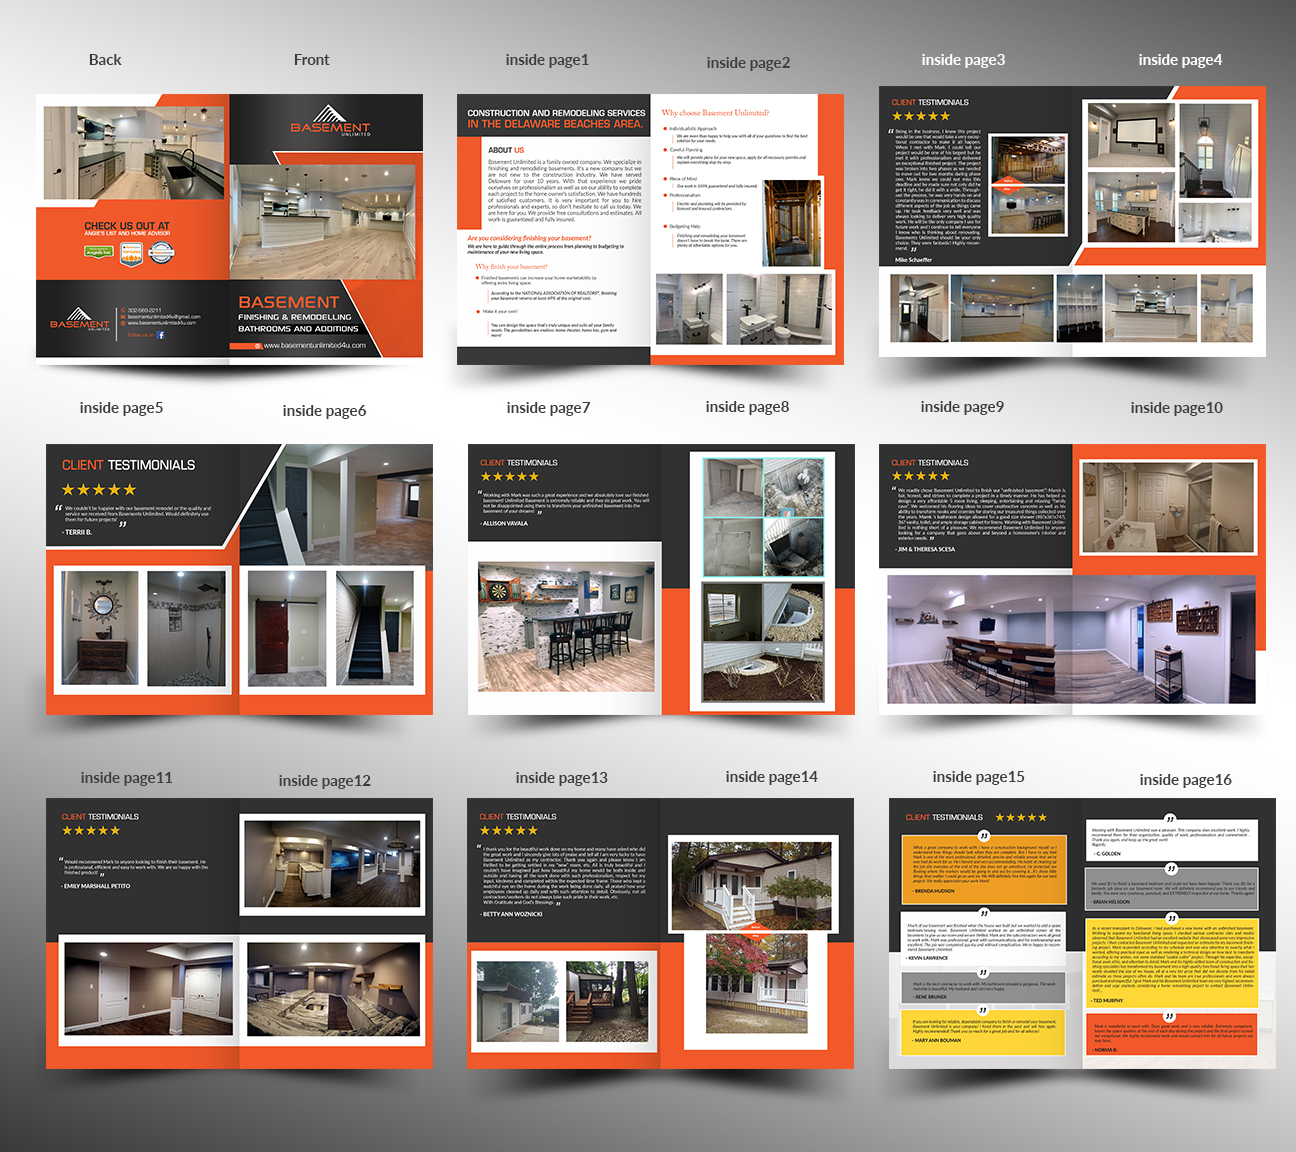Click the "inside page14" label

[x=771, y=777]
